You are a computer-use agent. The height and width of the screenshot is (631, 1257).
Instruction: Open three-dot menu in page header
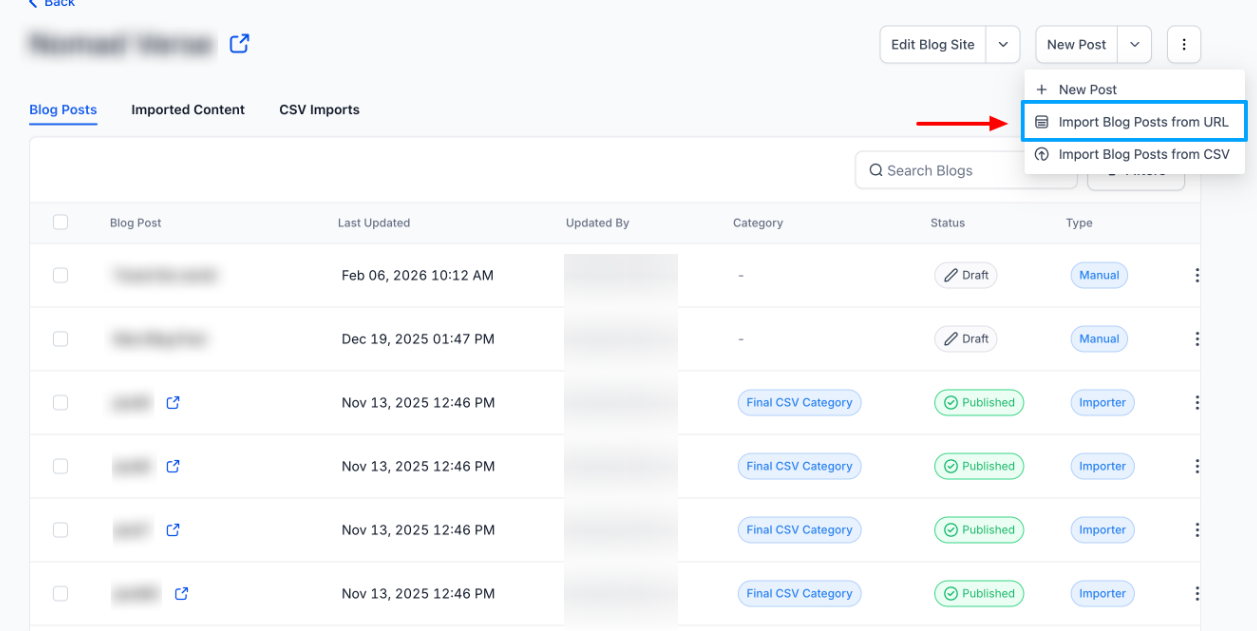(x=1183, y=45)
